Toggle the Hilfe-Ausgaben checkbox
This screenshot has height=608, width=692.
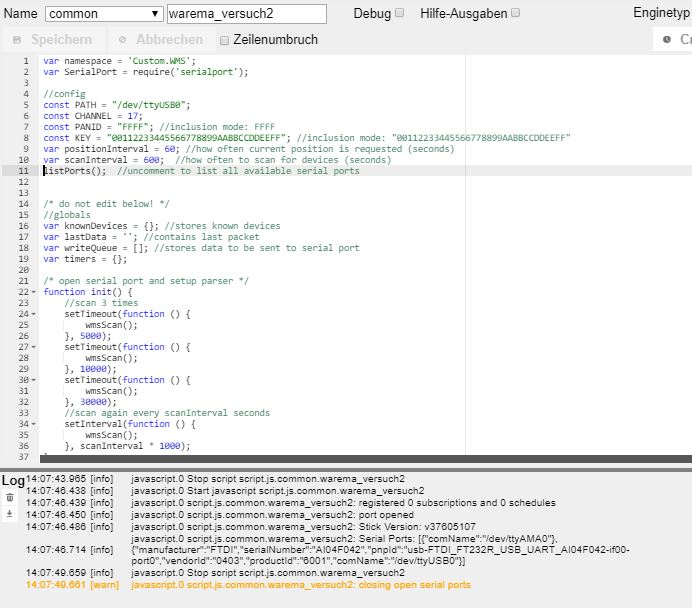pyautogui.click(x=515, y=13)
